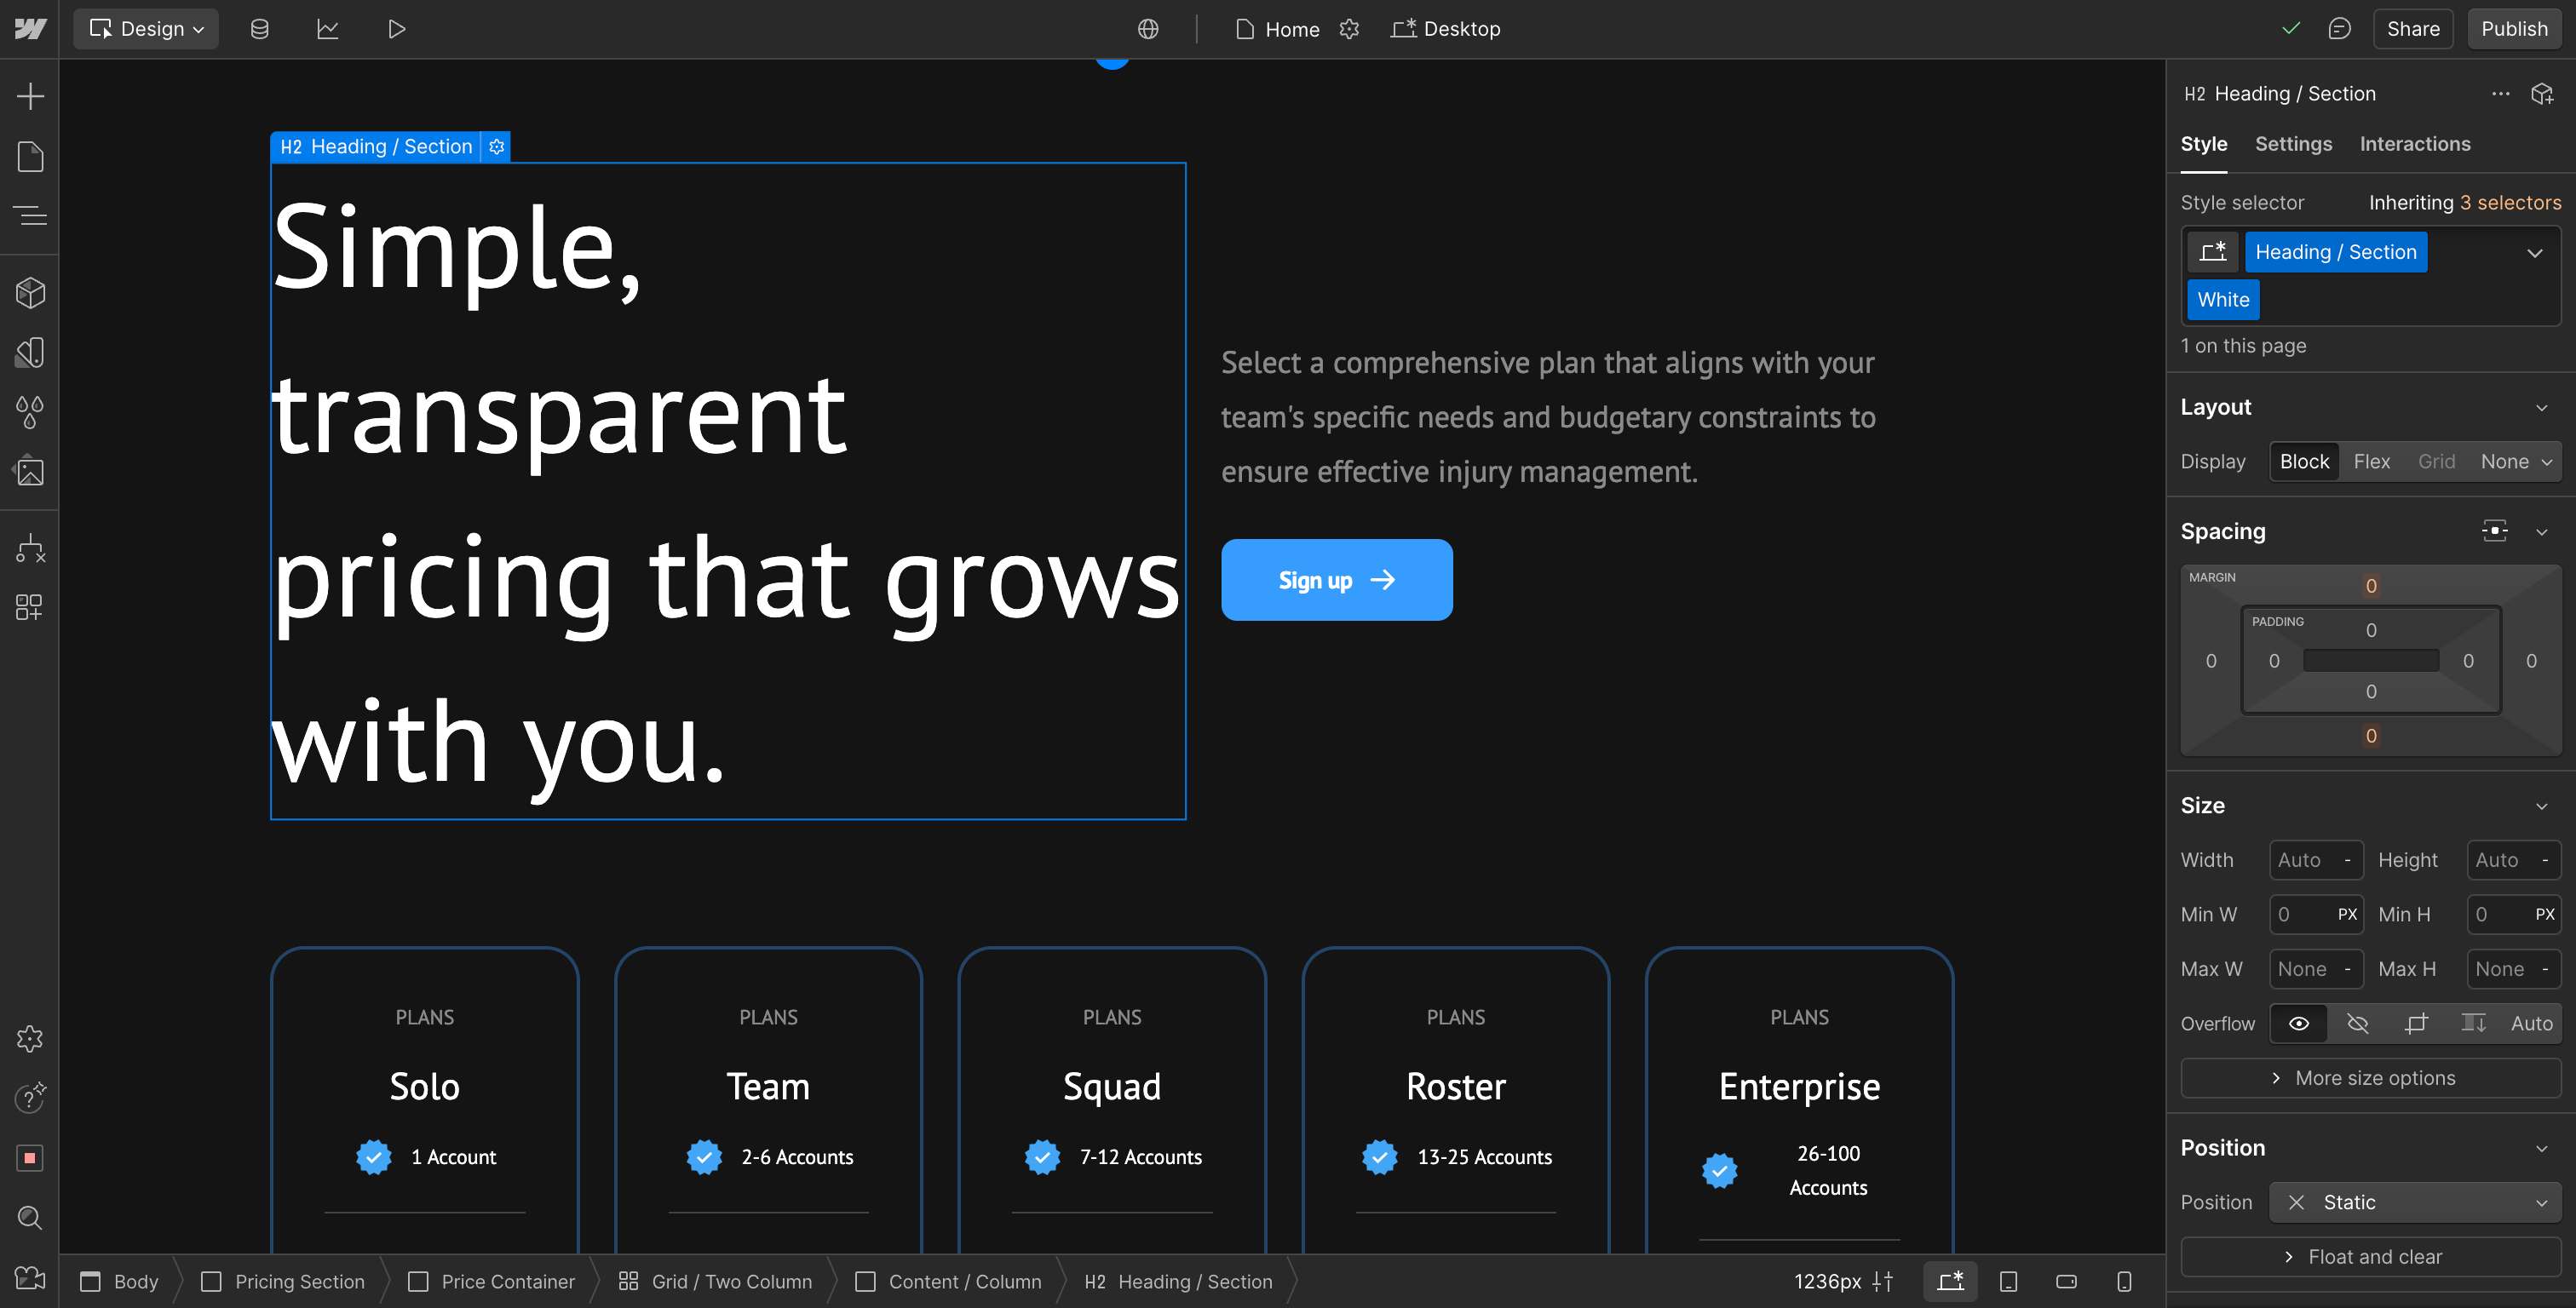Click the create component cube icon
The image size is (2576, 1308).
(x=2541, y=94)
